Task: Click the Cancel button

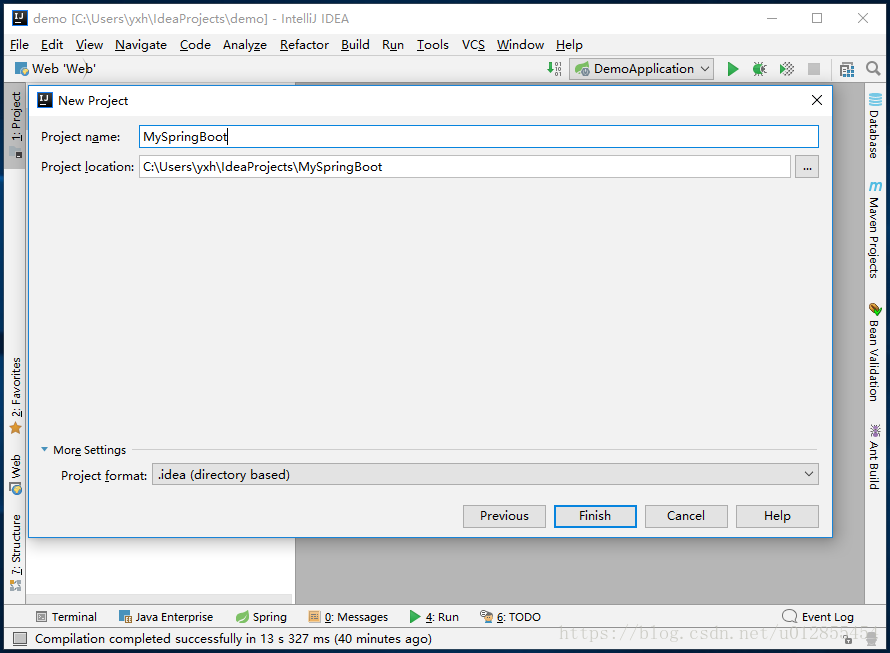Action: click(686, 516)
